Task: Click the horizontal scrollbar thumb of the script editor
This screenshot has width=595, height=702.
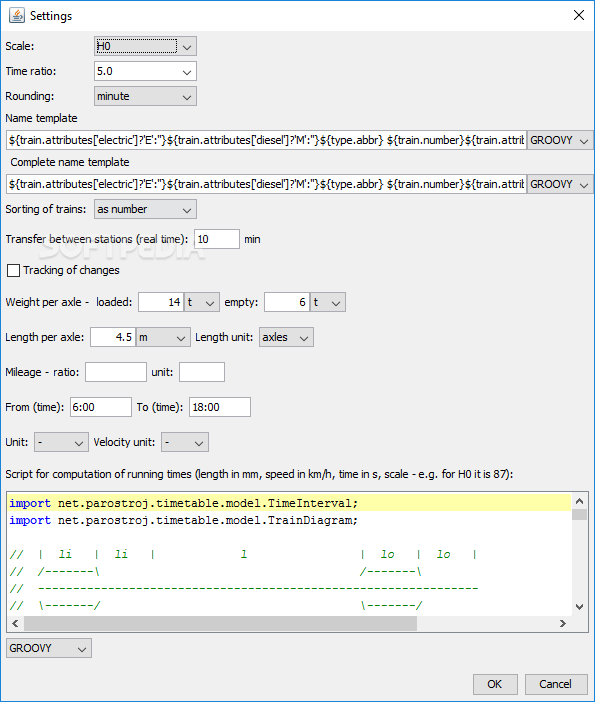Action: 220,623
